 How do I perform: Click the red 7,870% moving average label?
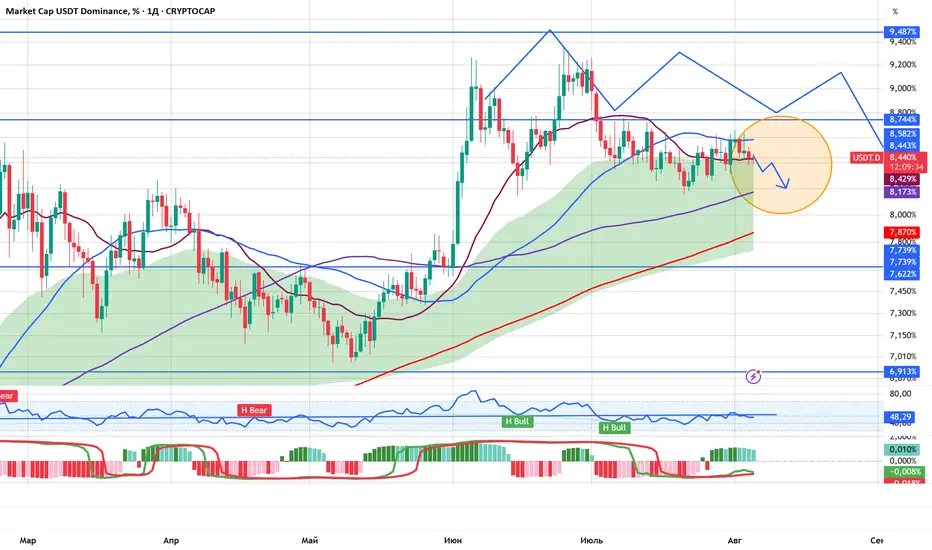902,232
